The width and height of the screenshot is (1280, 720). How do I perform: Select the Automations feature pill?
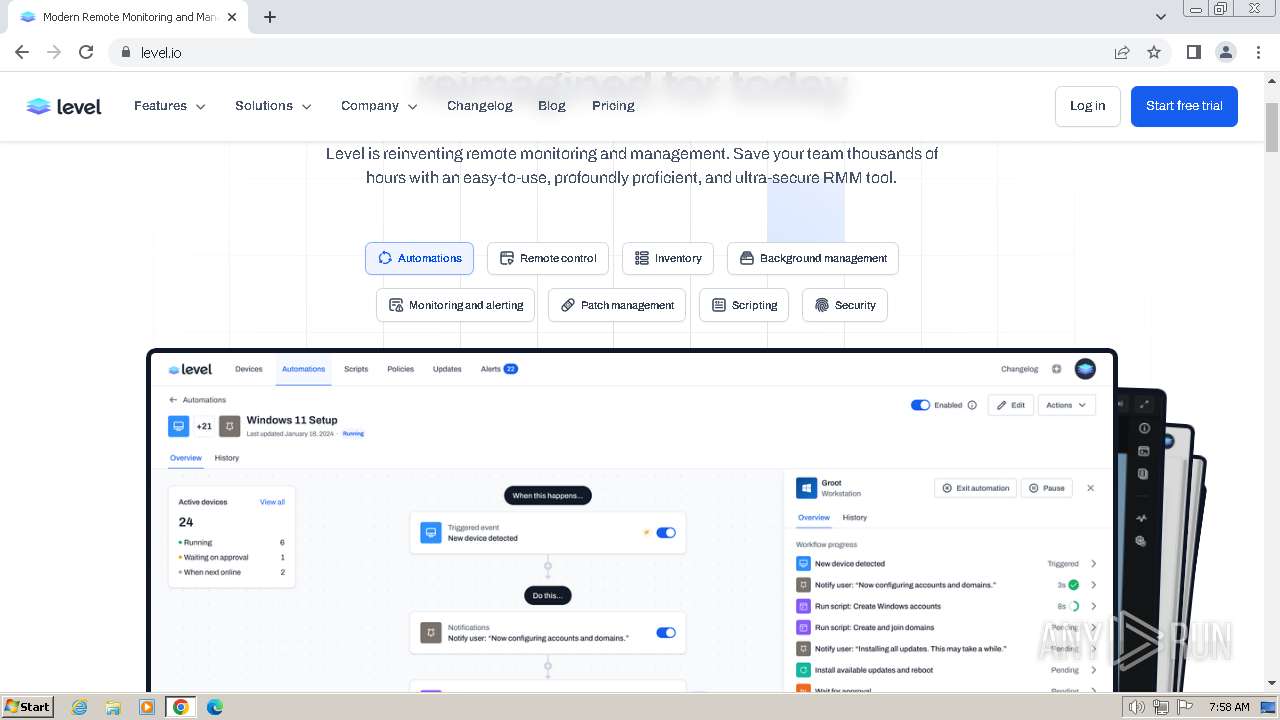click(419, 258)
